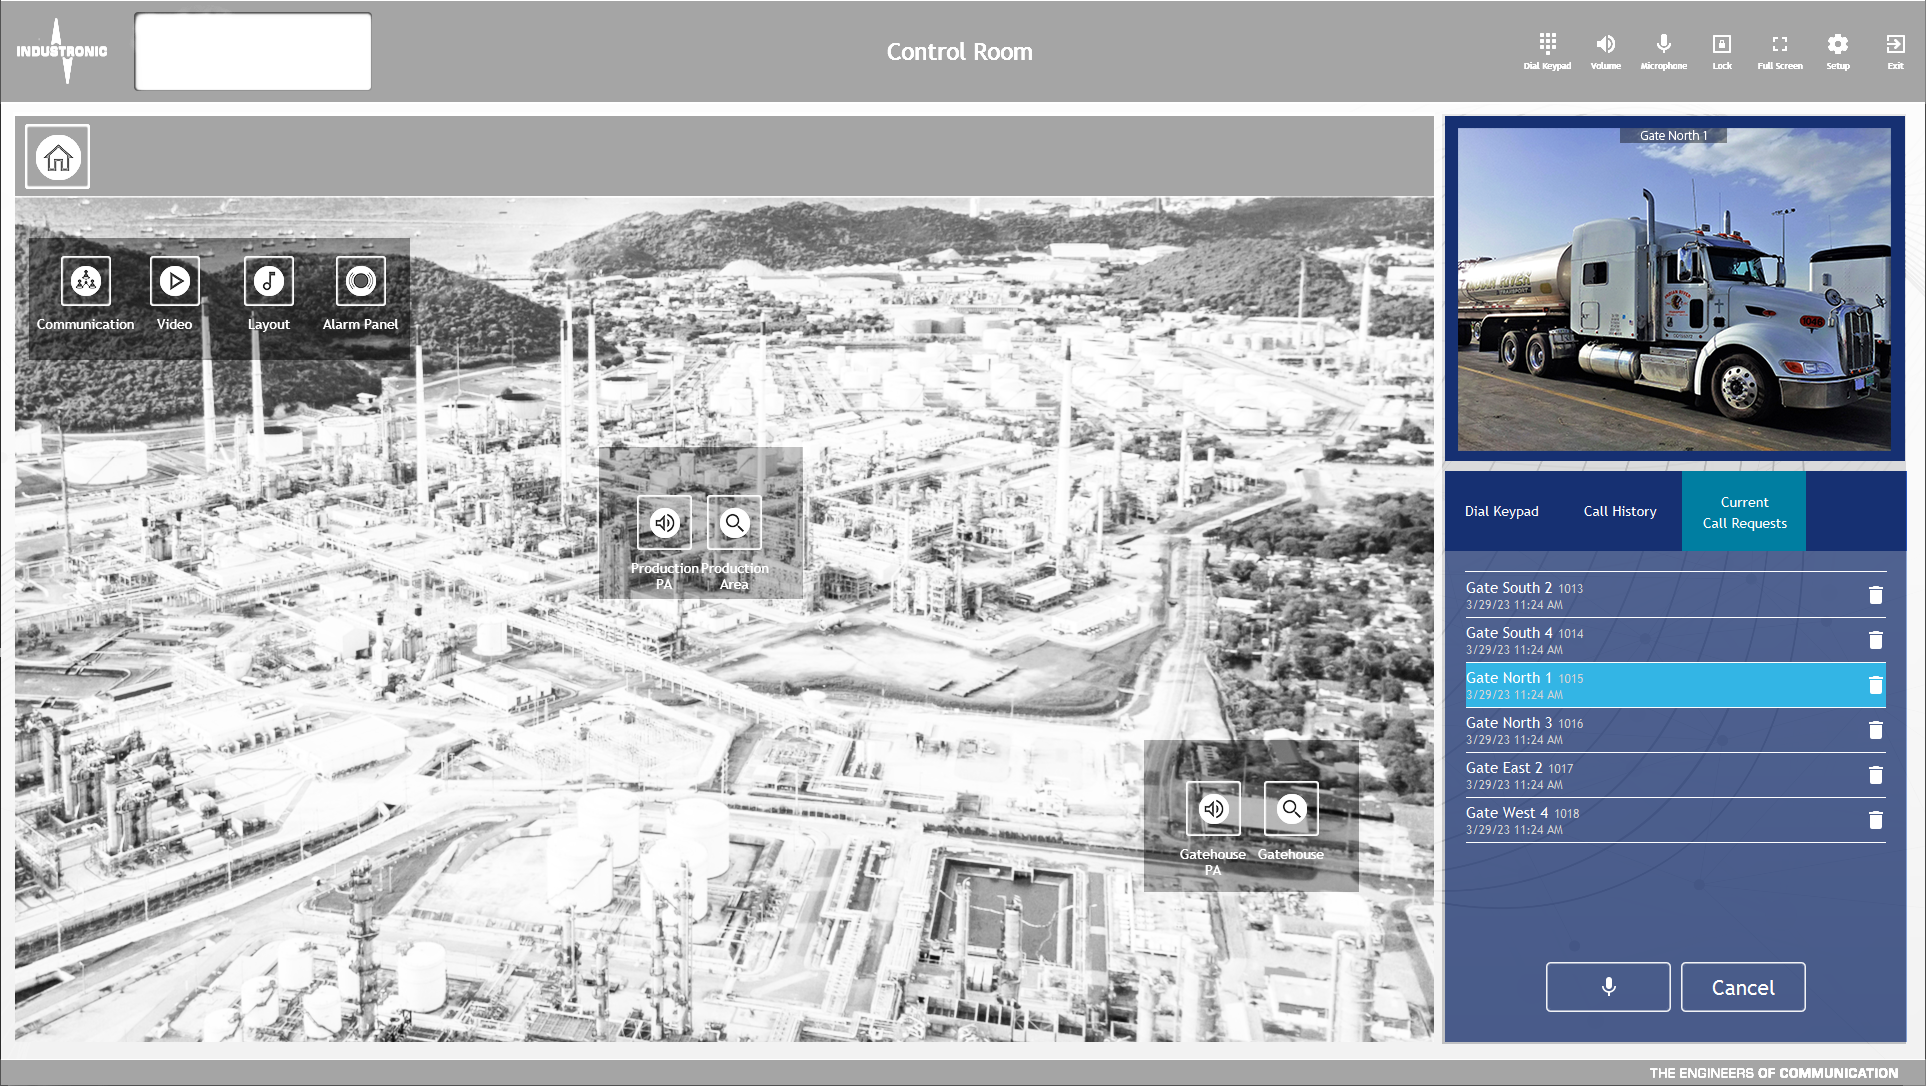
Task: Delete the Gate North 1 call request
Action: pos(1876,685)
